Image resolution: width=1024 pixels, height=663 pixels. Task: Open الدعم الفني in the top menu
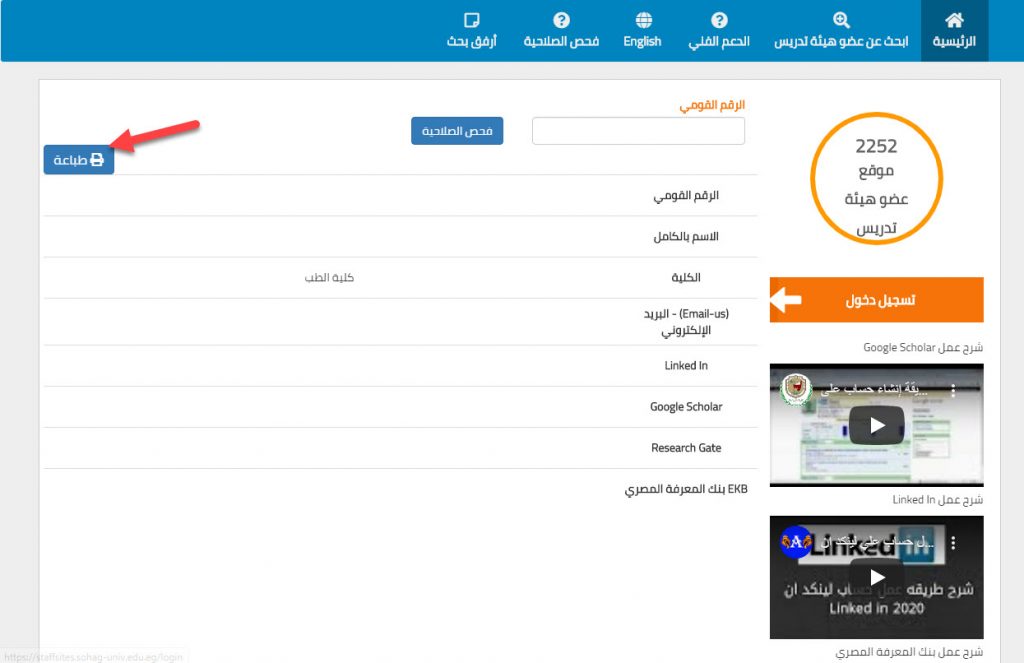pos(719,41)
